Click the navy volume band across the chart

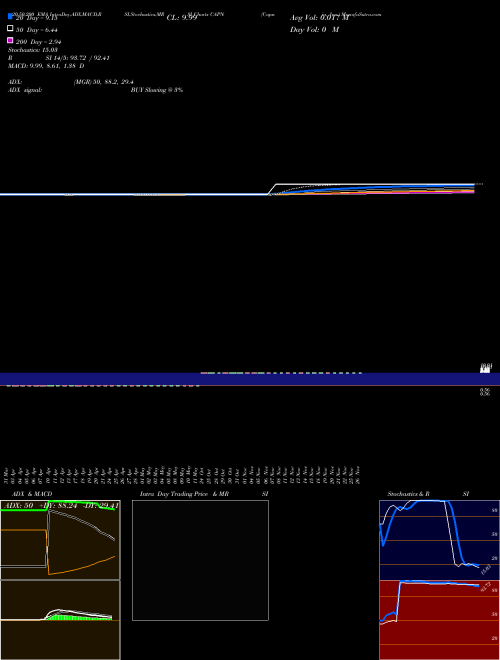click(250, 379)
